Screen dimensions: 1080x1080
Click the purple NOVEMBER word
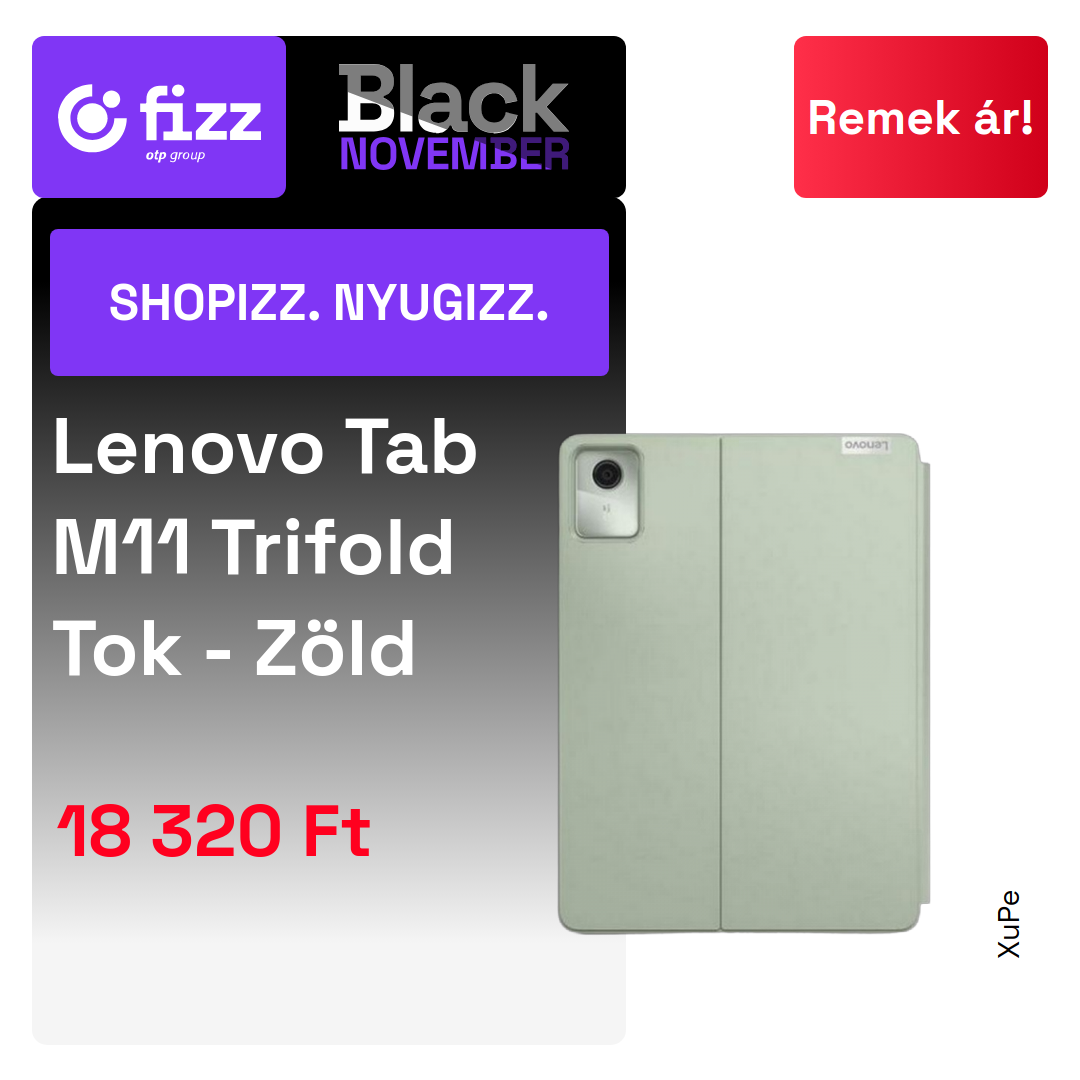pyautogui.click(x=454, y=154)
